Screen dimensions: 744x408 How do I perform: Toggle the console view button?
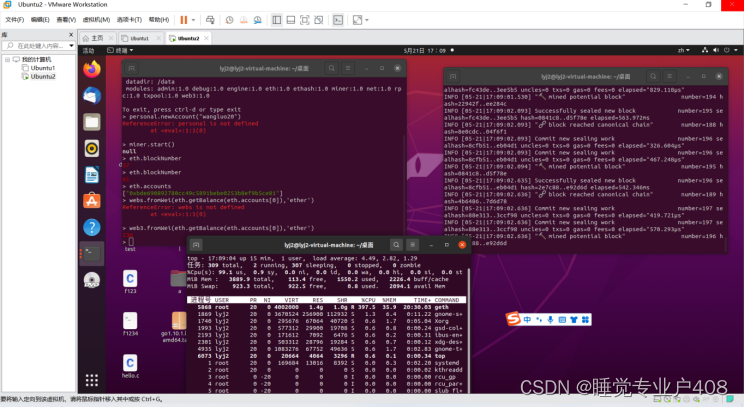pos(338,20)
